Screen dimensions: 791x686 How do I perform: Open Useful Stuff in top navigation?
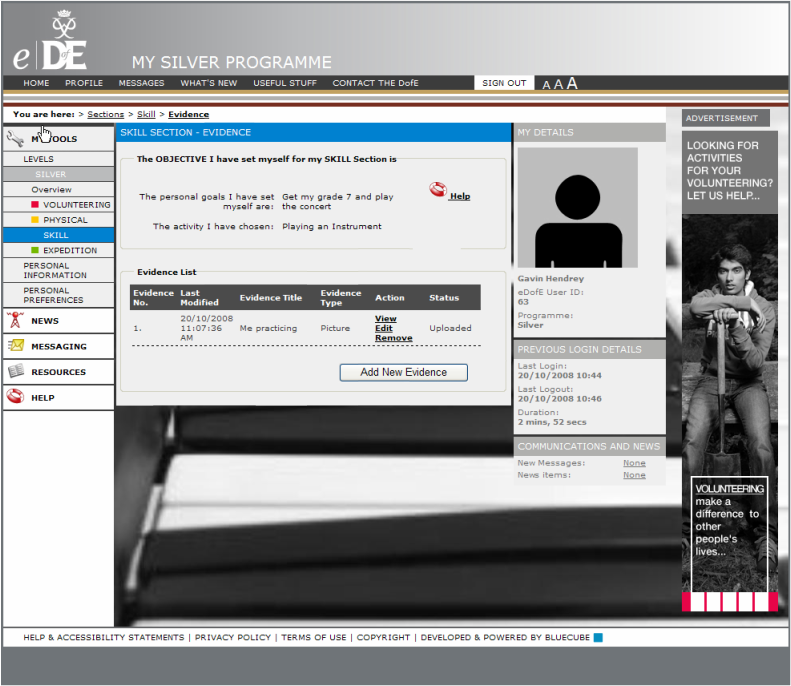pyautogui.click(x=285, y=83)
